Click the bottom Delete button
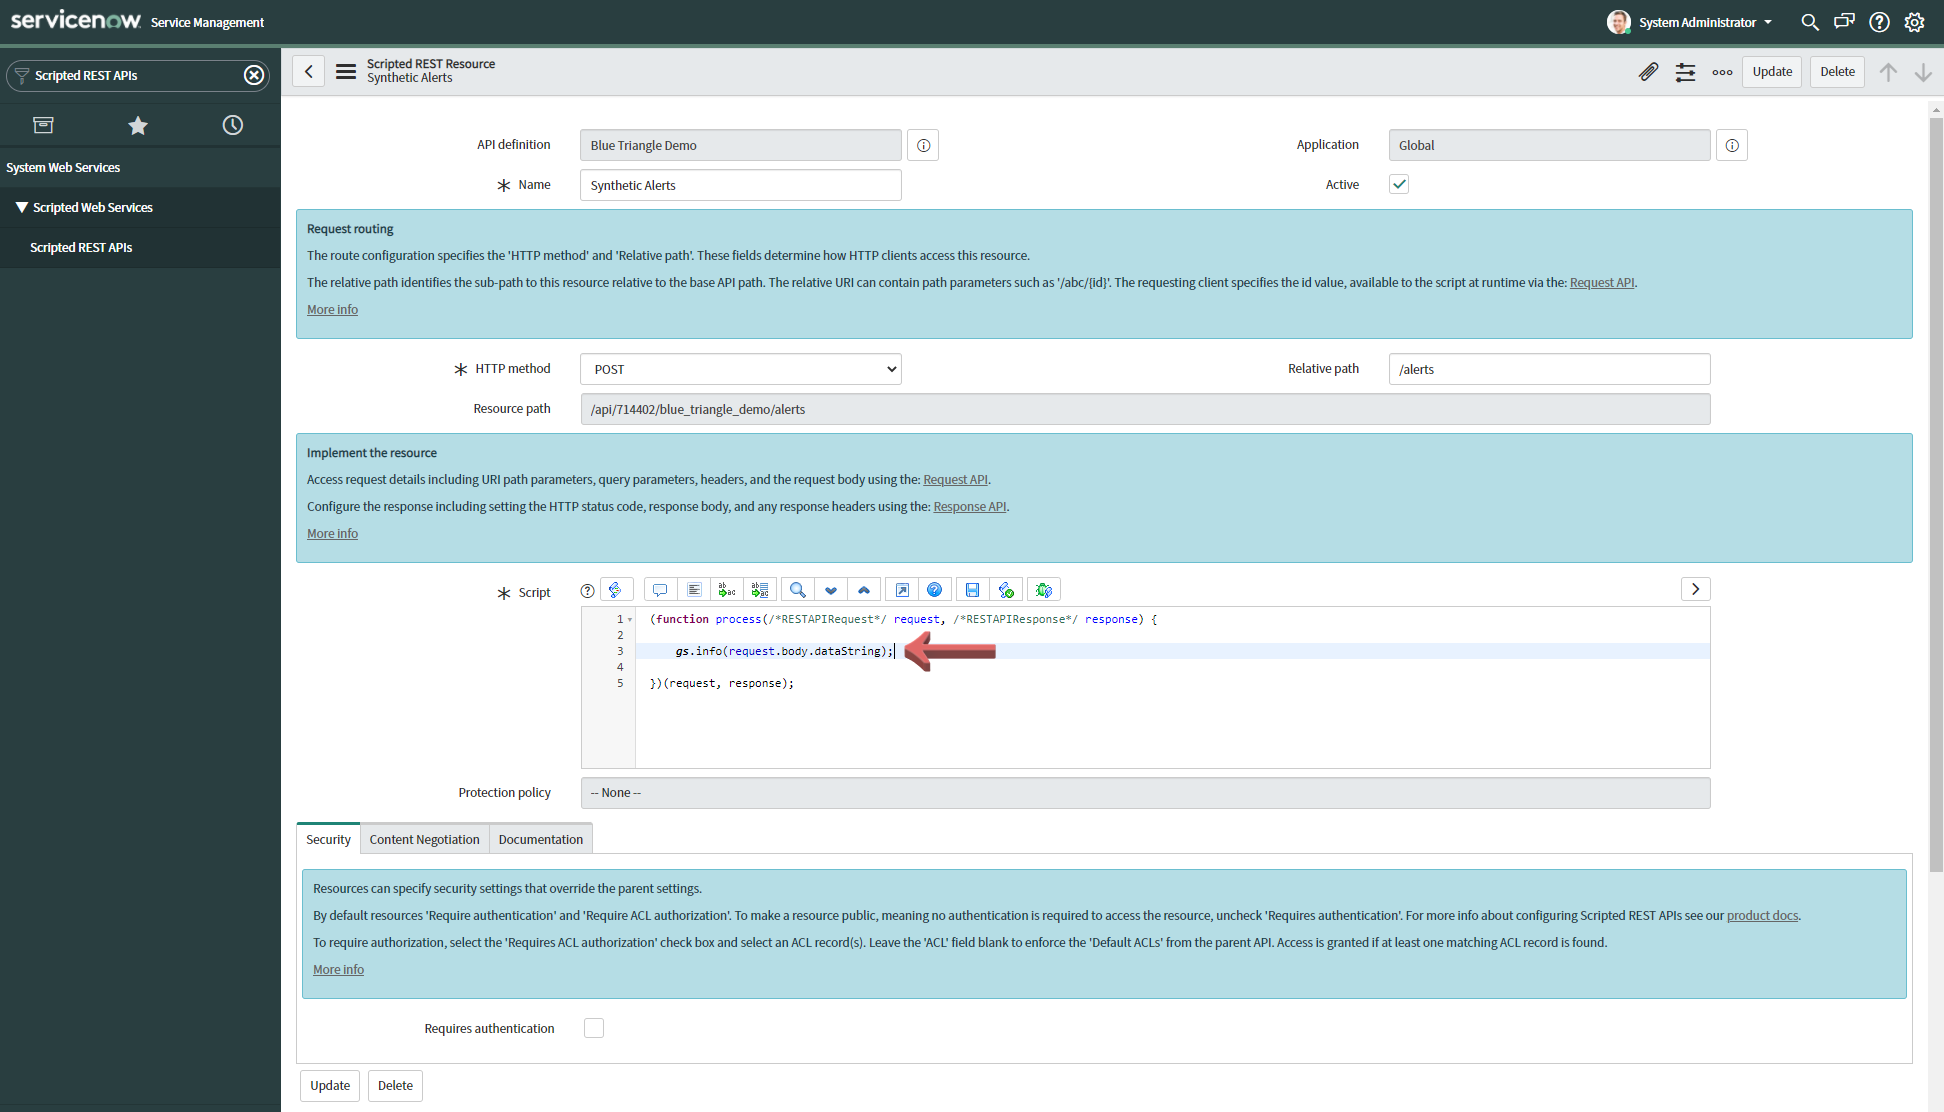 (395, 1086)
